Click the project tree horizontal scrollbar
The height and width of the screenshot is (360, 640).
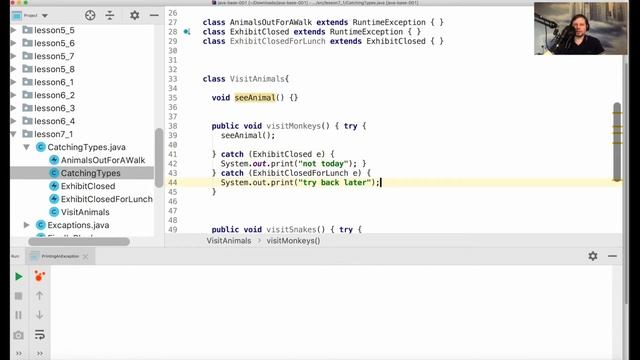[79, 241]
